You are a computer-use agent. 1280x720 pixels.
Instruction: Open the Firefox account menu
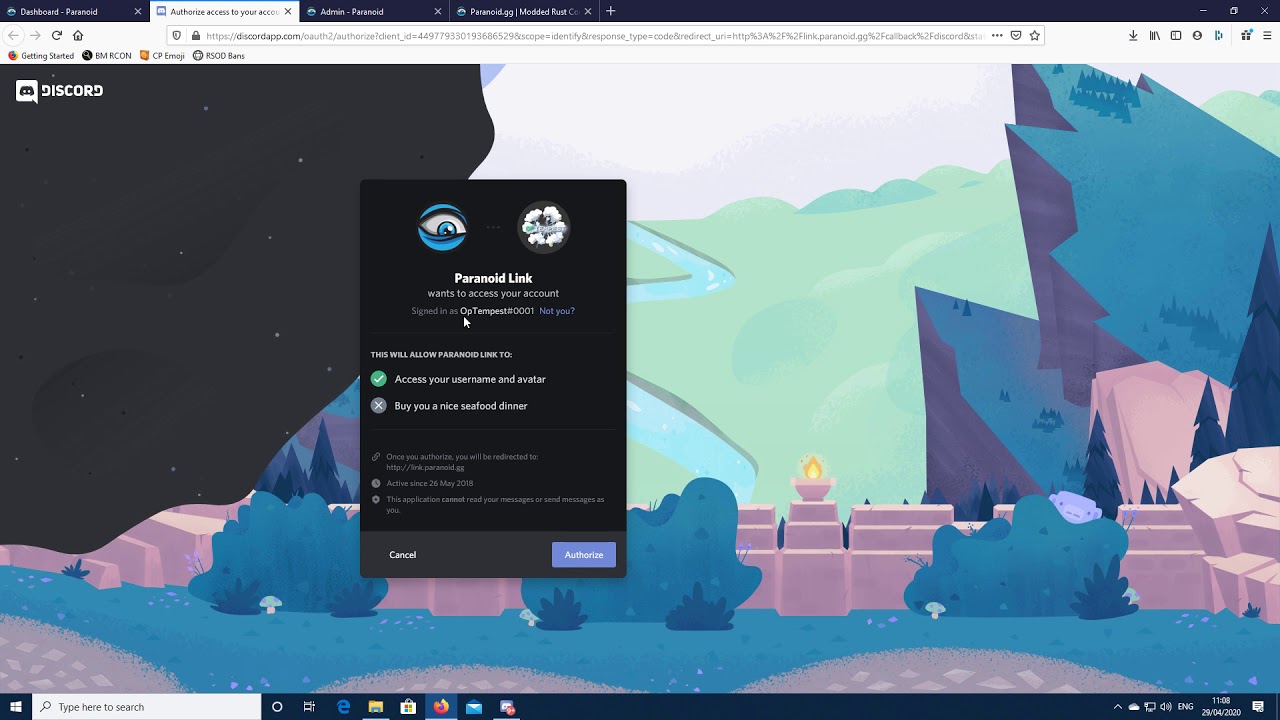(1197, 35)
